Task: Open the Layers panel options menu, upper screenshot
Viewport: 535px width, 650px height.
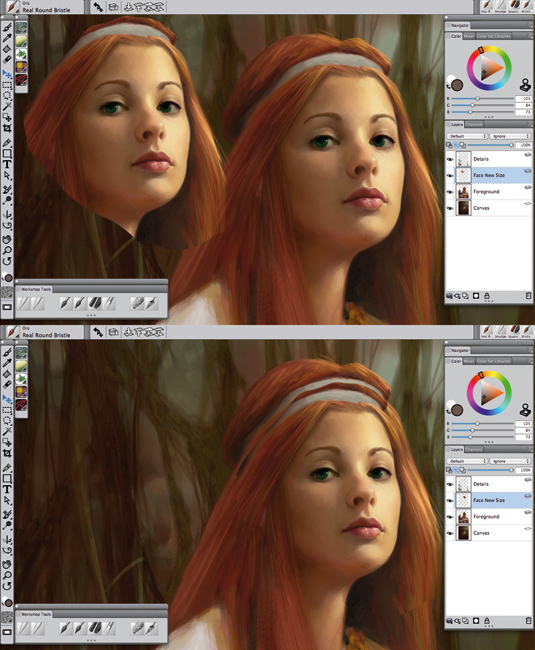Action: point(530,124)
